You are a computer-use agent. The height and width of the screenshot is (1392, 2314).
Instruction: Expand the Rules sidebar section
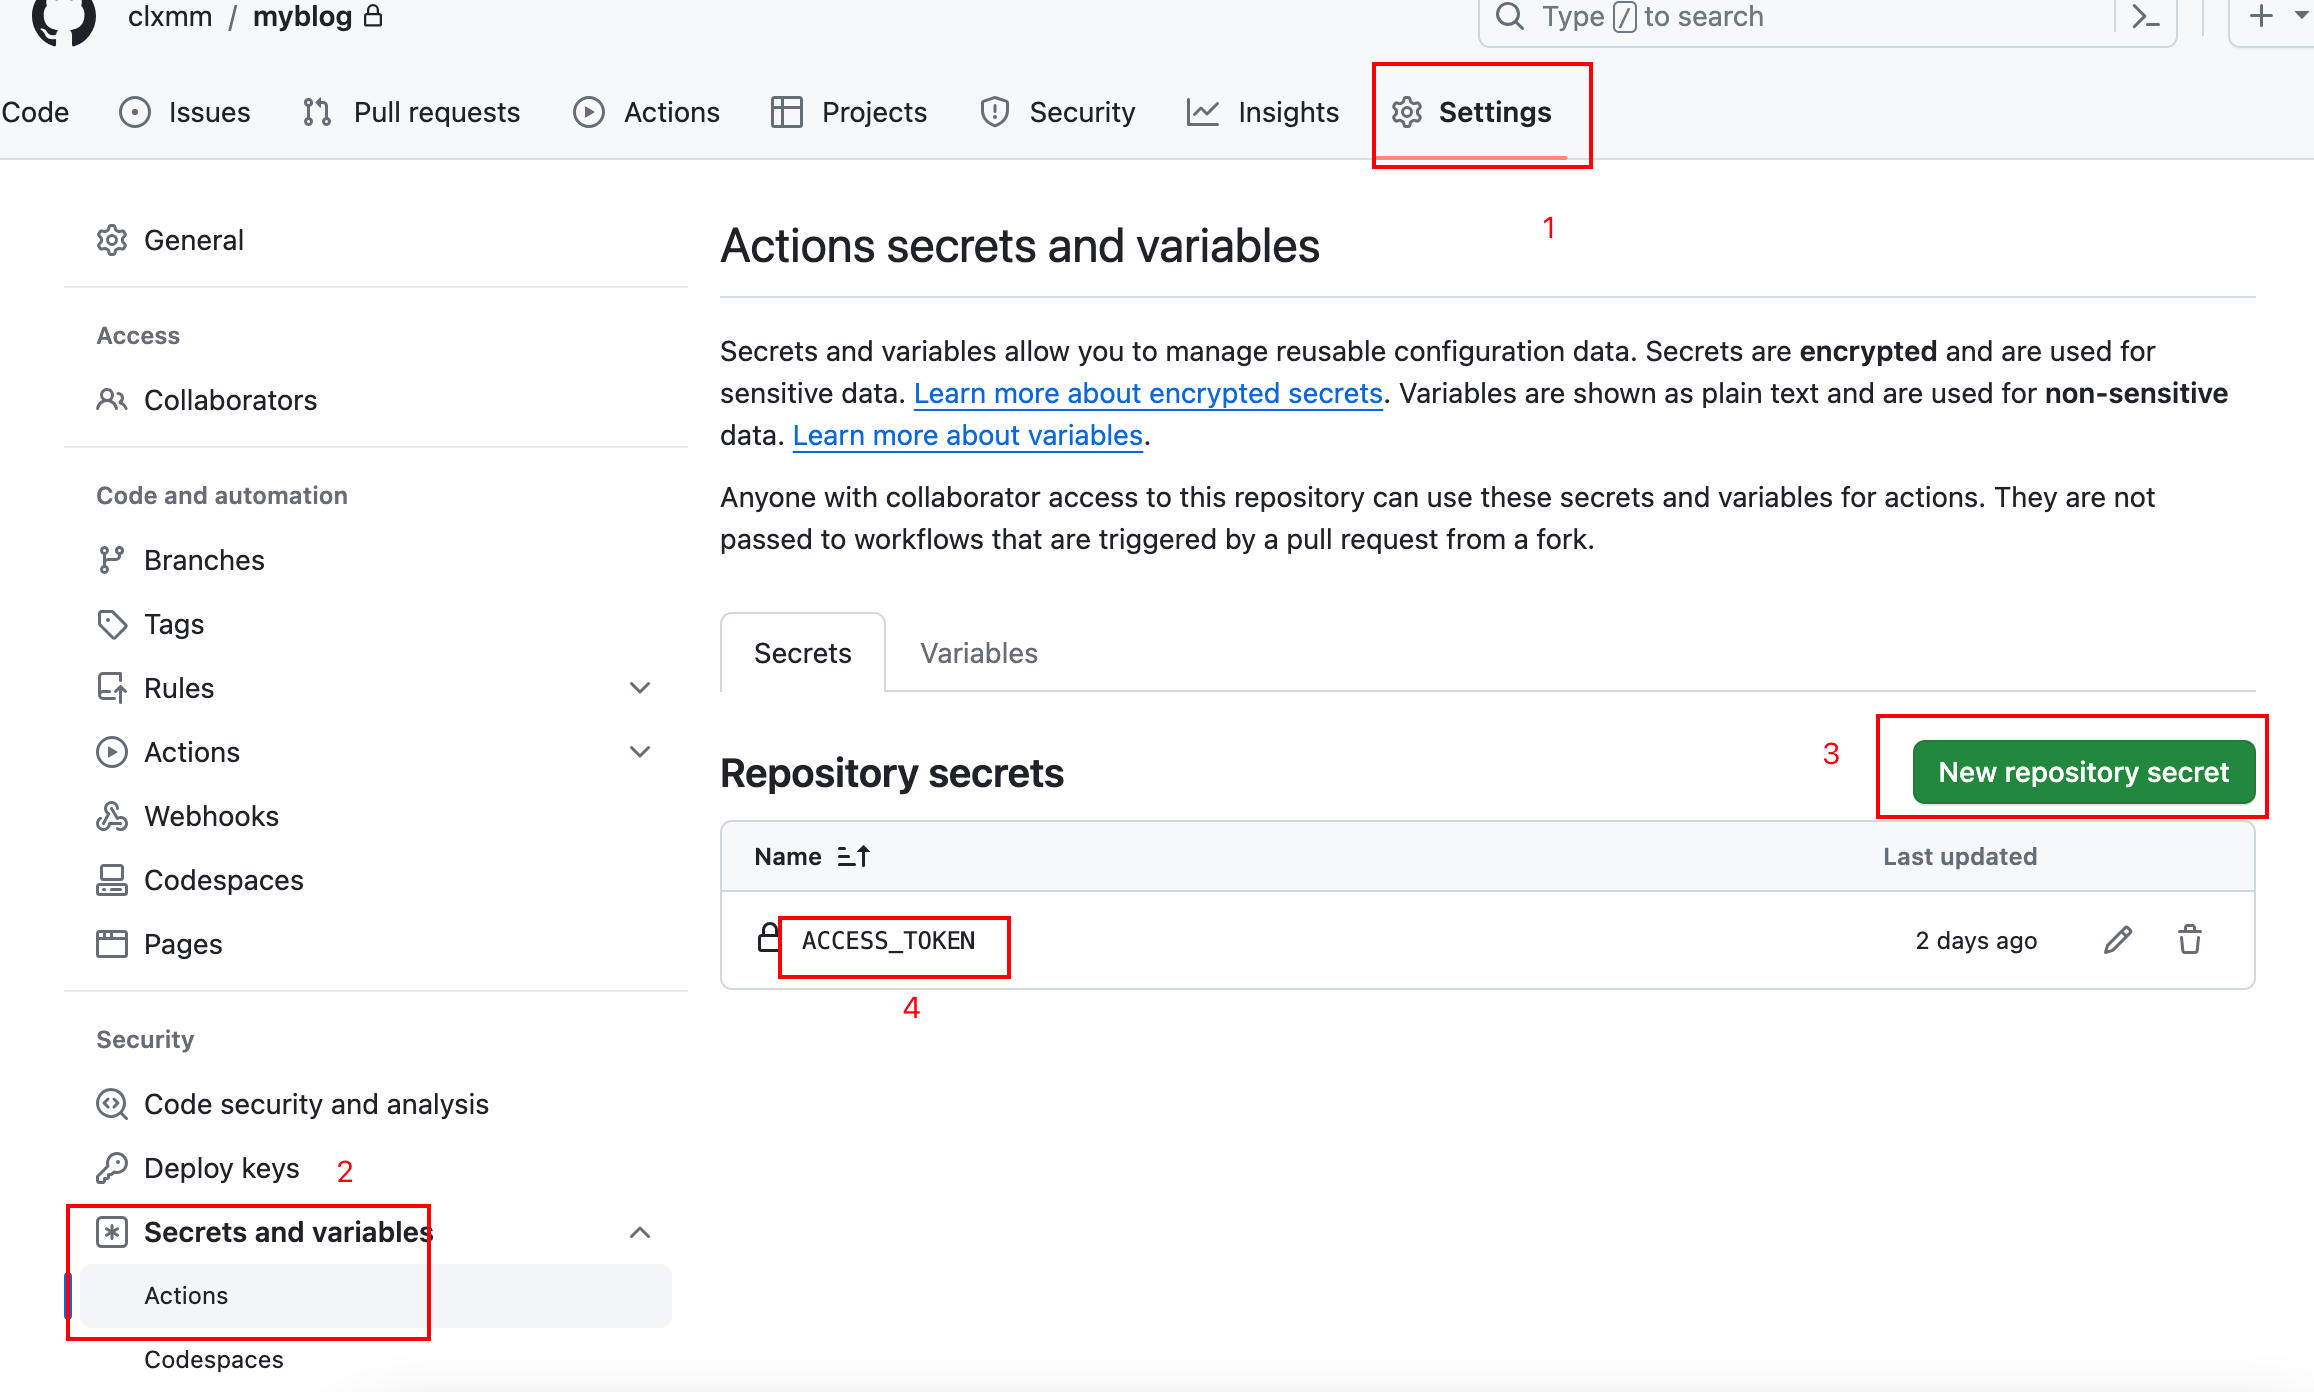[640, 688]
